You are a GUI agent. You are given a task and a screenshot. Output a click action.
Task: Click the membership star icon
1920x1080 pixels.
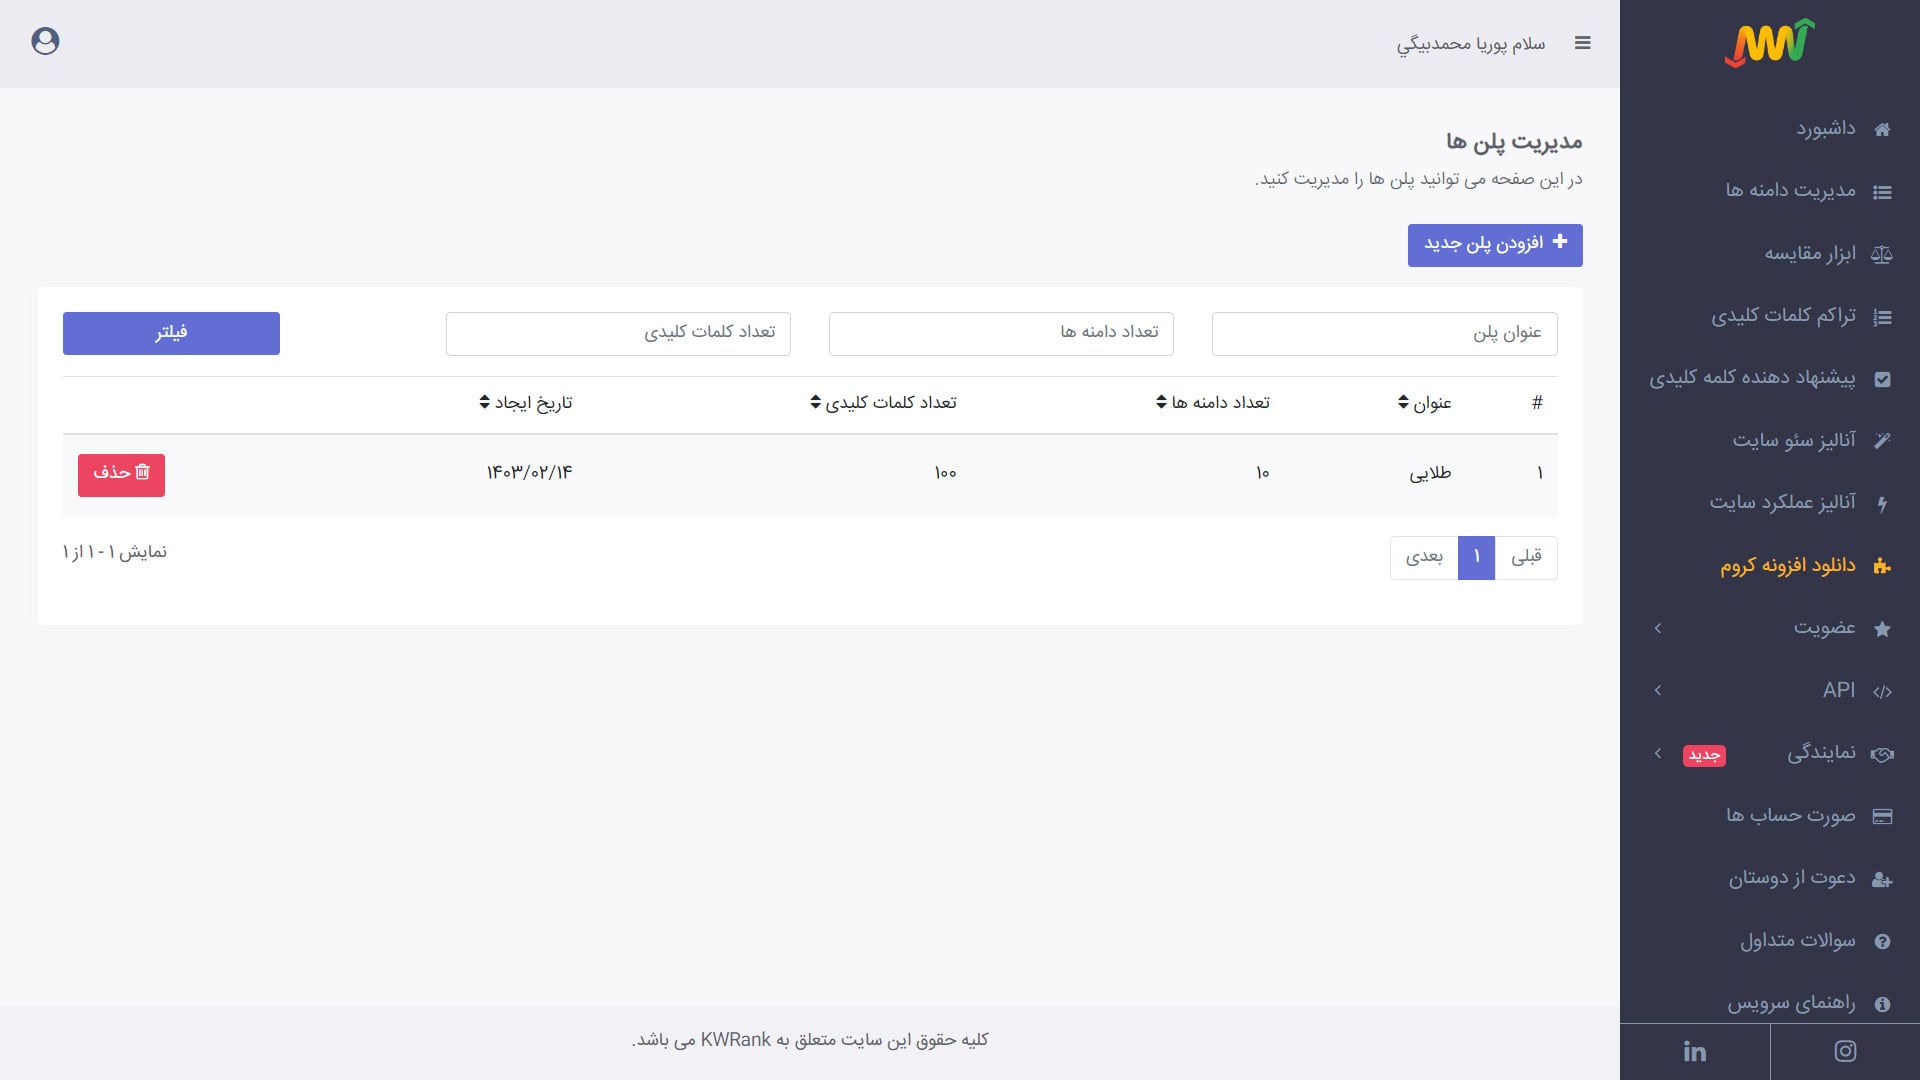1882,629
